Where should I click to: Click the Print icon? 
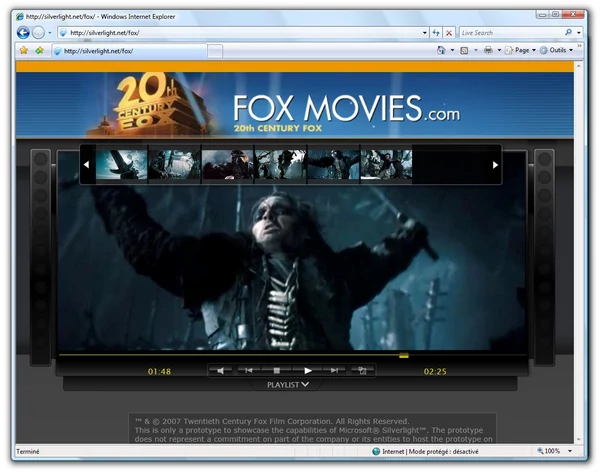point(488,50)
